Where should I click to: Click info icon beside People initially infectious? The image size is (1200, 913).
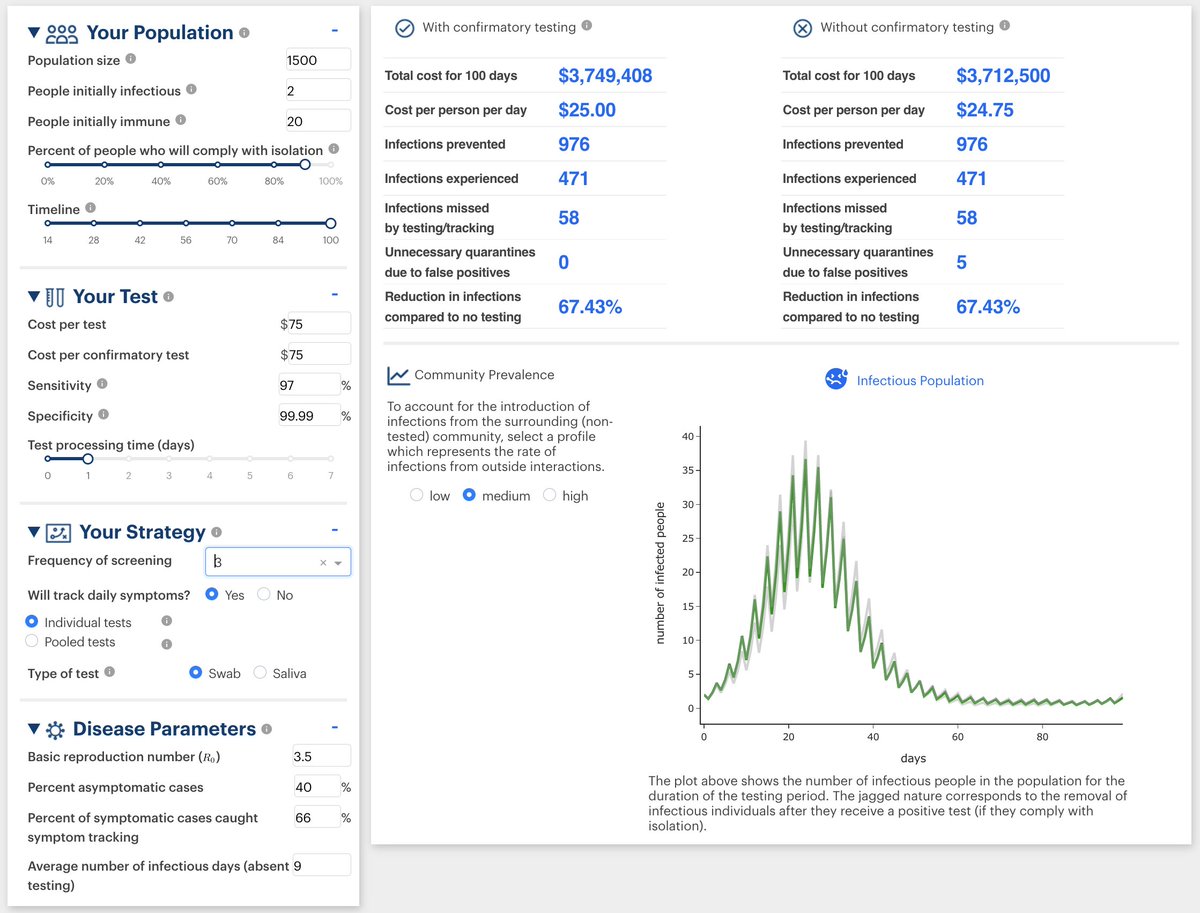point(192,90)
